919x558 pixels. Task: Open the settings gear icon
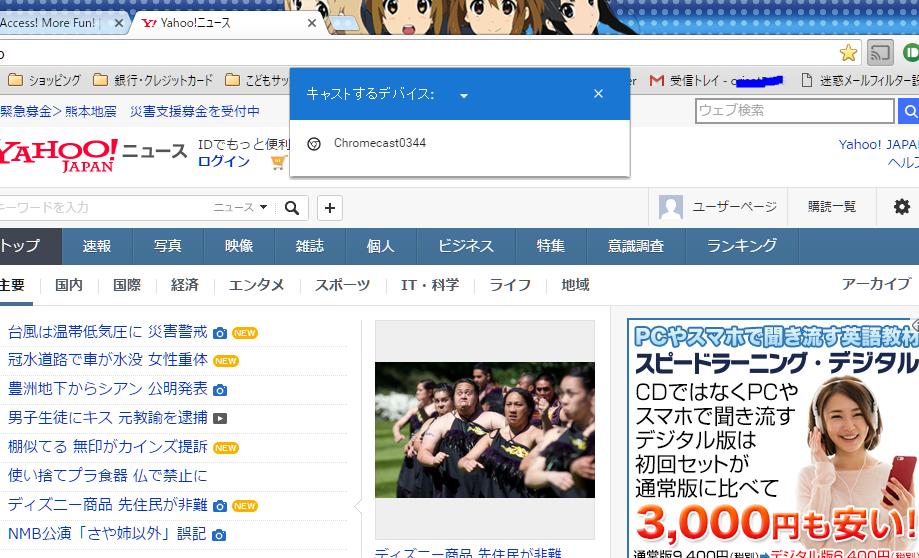pos(901,207)
